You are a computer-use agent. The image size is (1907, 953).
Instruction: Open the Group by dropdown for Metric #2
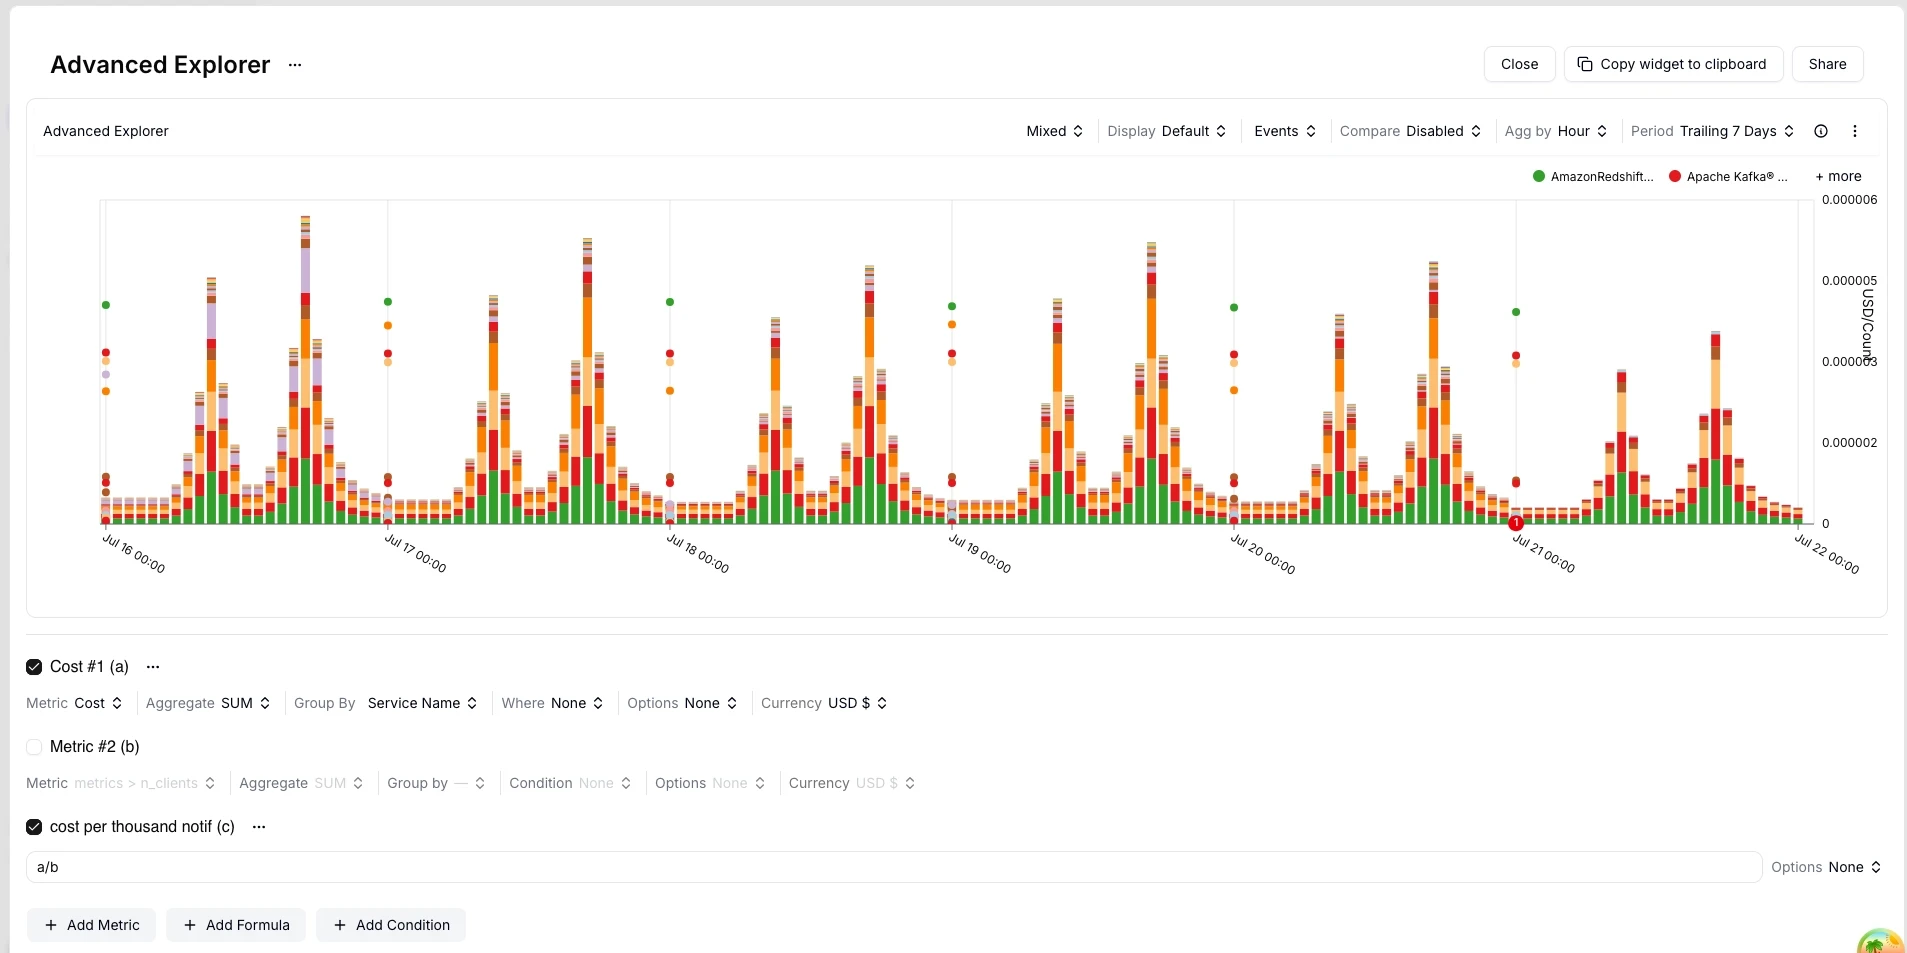click(x=436, y=783)
